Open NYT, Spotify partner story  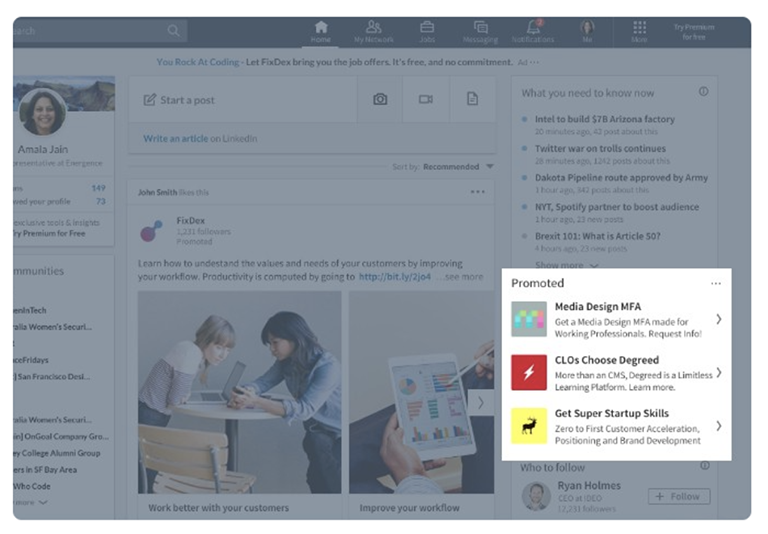(x=617, y=207)
